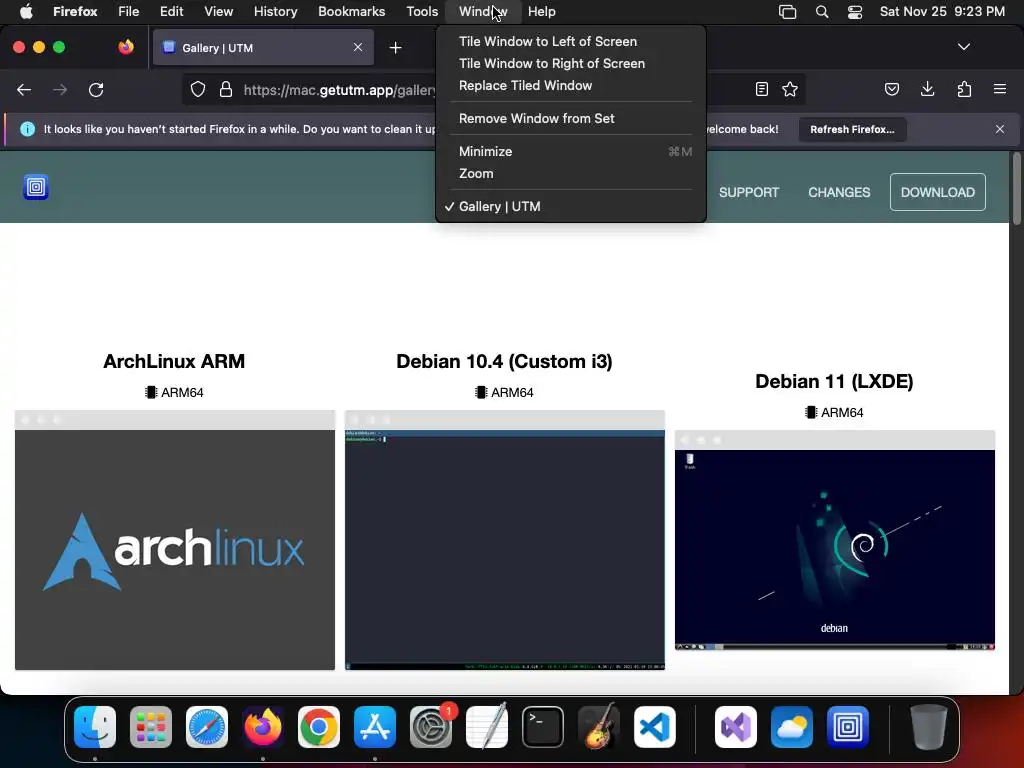Toggle reader view icon in address bar

(761, 89)
